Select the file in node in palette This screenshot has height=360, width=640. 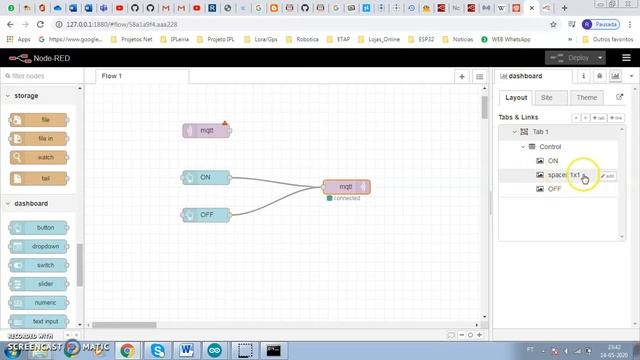point(39,139)
